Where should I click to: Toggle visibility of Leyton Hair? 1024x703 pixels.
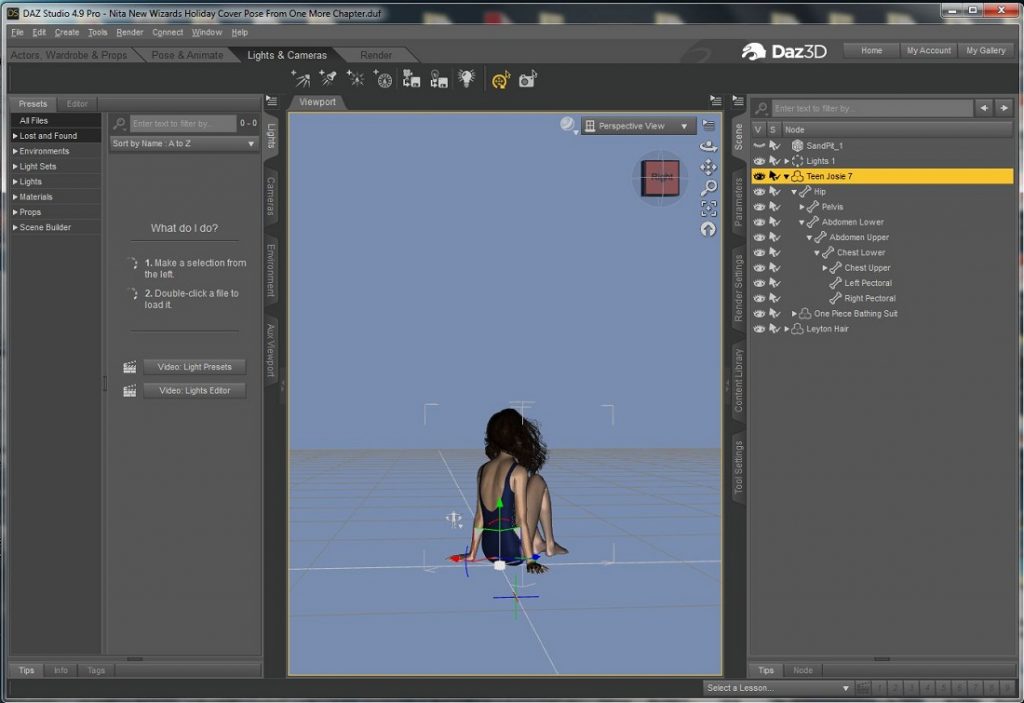[x=759, y=328]
